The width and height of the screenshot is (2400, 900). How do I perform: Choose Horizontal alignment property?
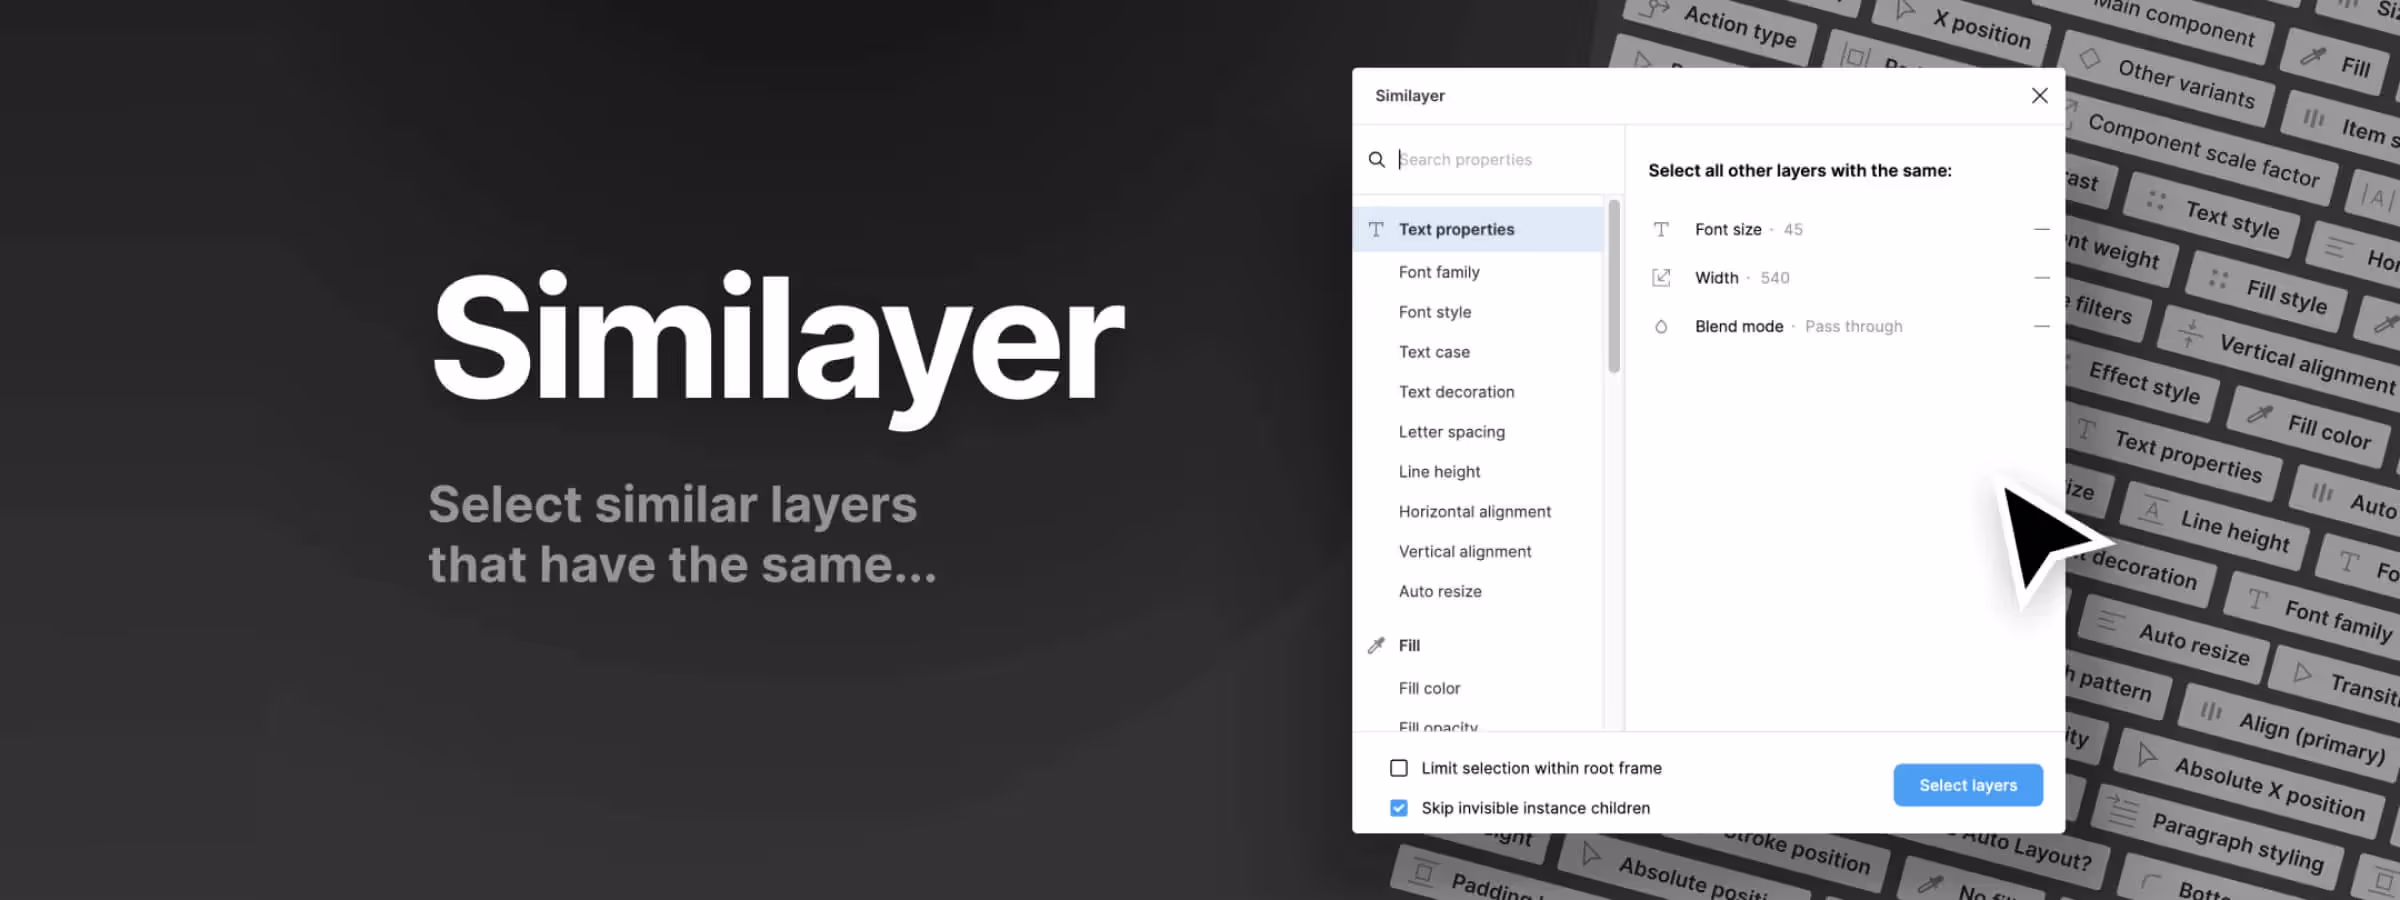[x=1475, y=512]
